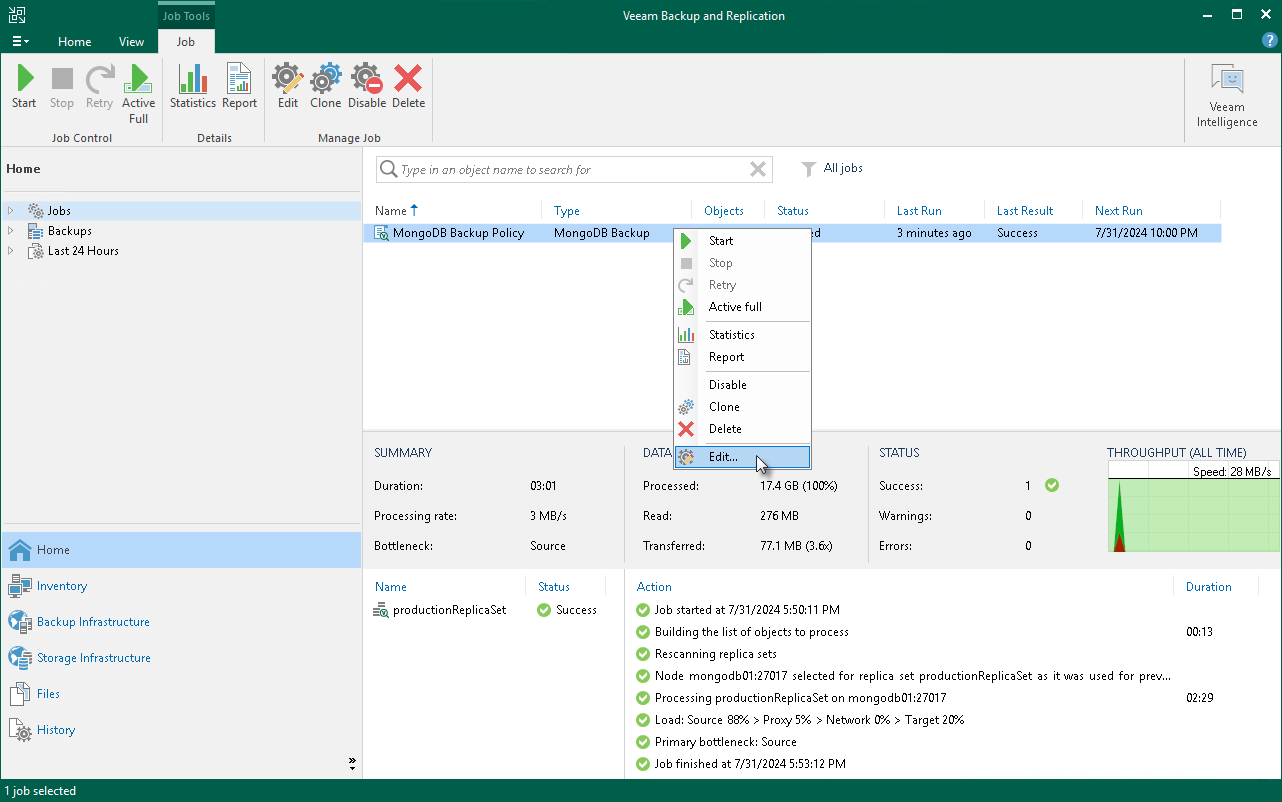Click the Stop ribbon button
This screenshot has width=1282, height=802.
coord(62,87)
